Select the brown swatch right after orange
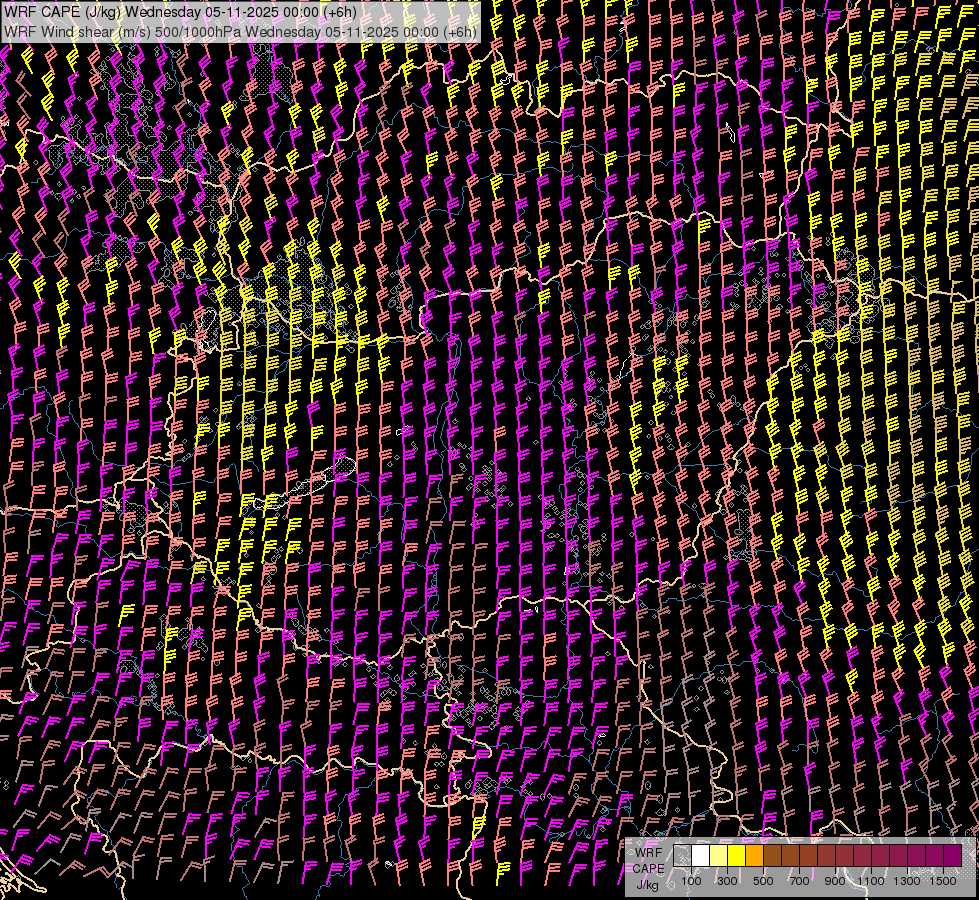This screenshot has height=900, width=979. [x=773, y=855]
